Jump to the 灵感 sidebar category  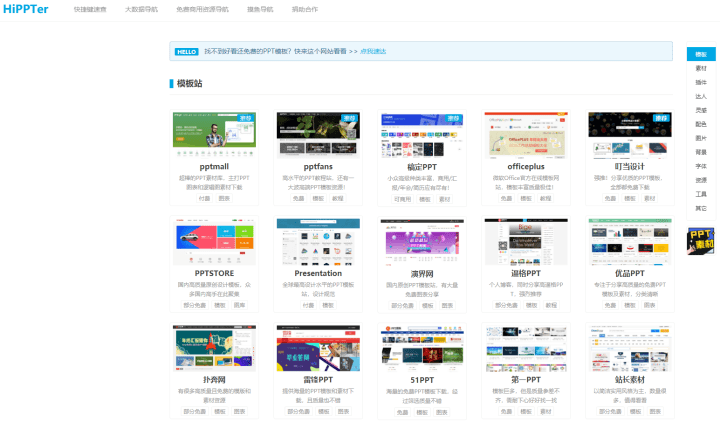click(x=701, y=110)
